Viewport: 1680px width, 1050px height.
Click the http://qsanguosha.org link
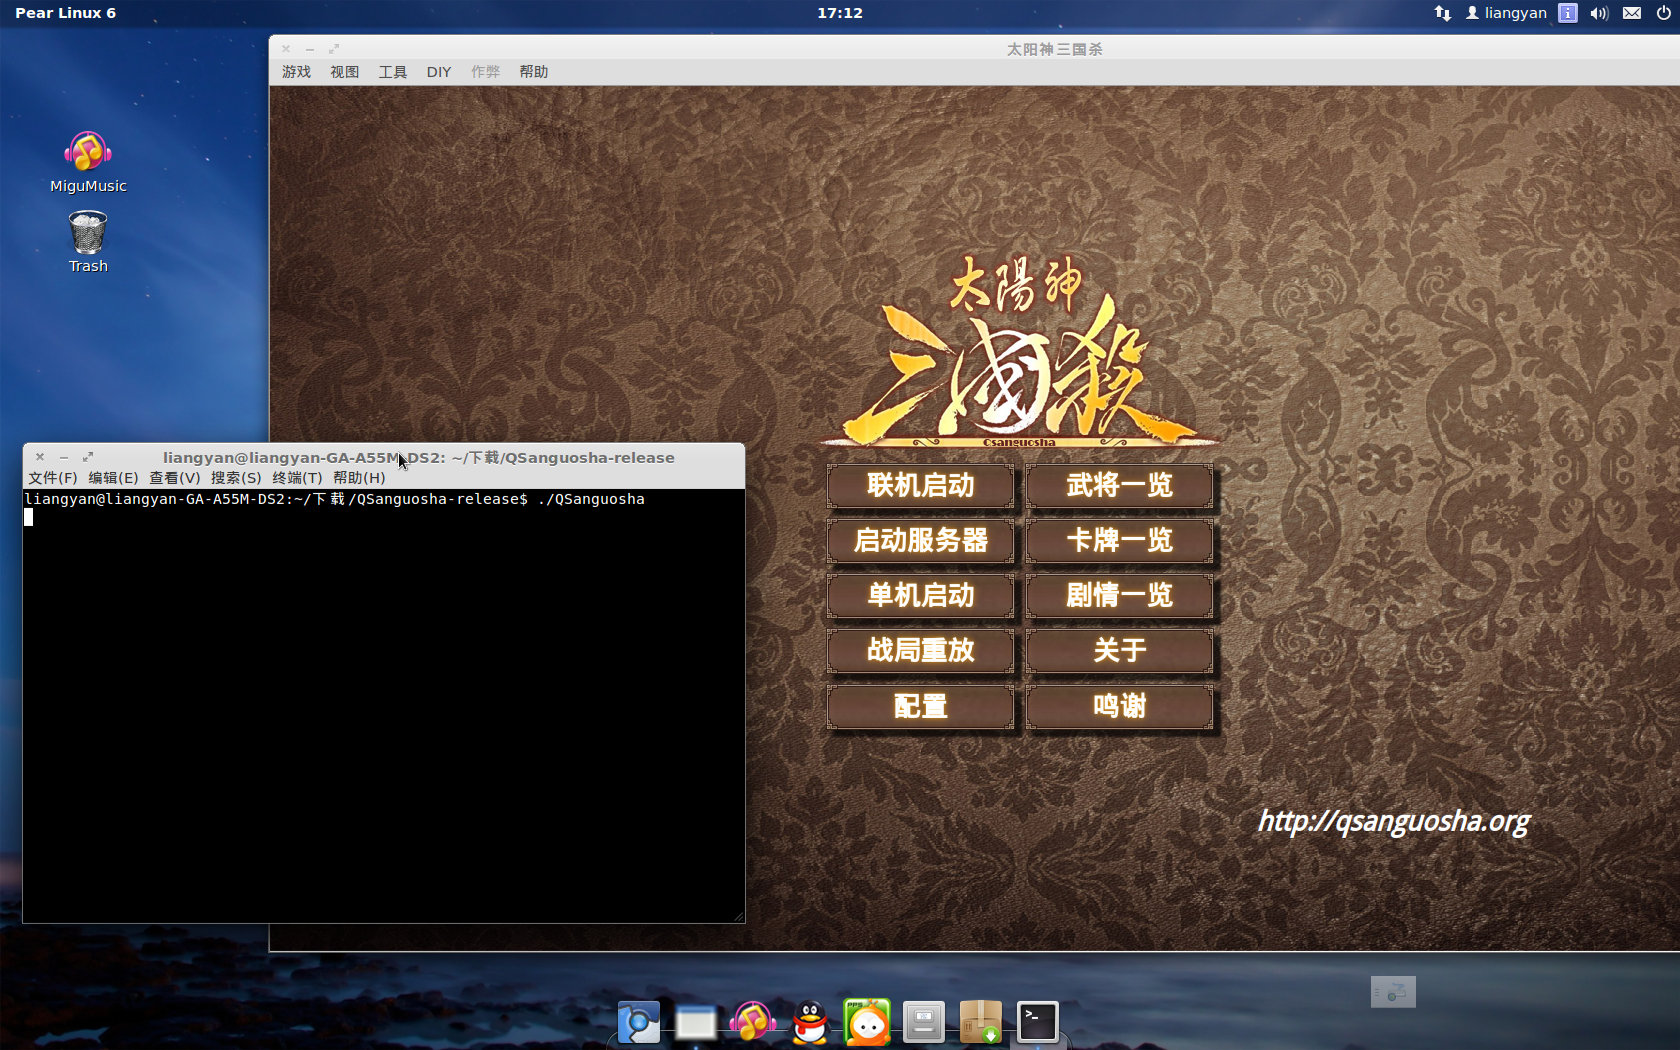[1393, 821]
